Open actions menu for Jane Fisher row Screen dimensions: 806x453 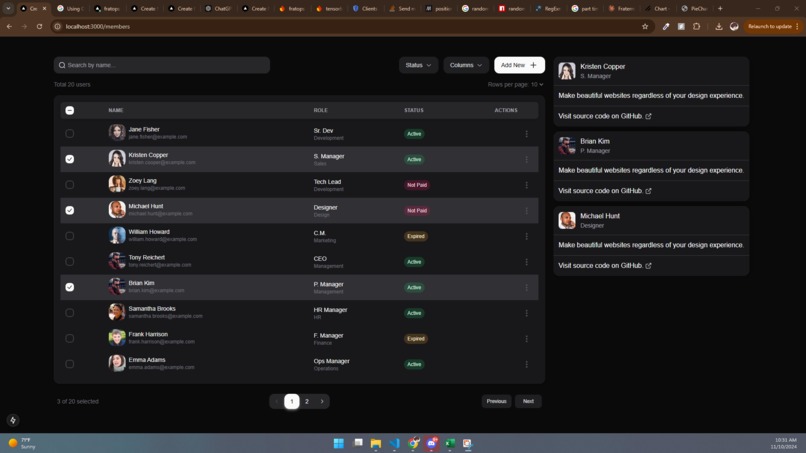point(526,134)
